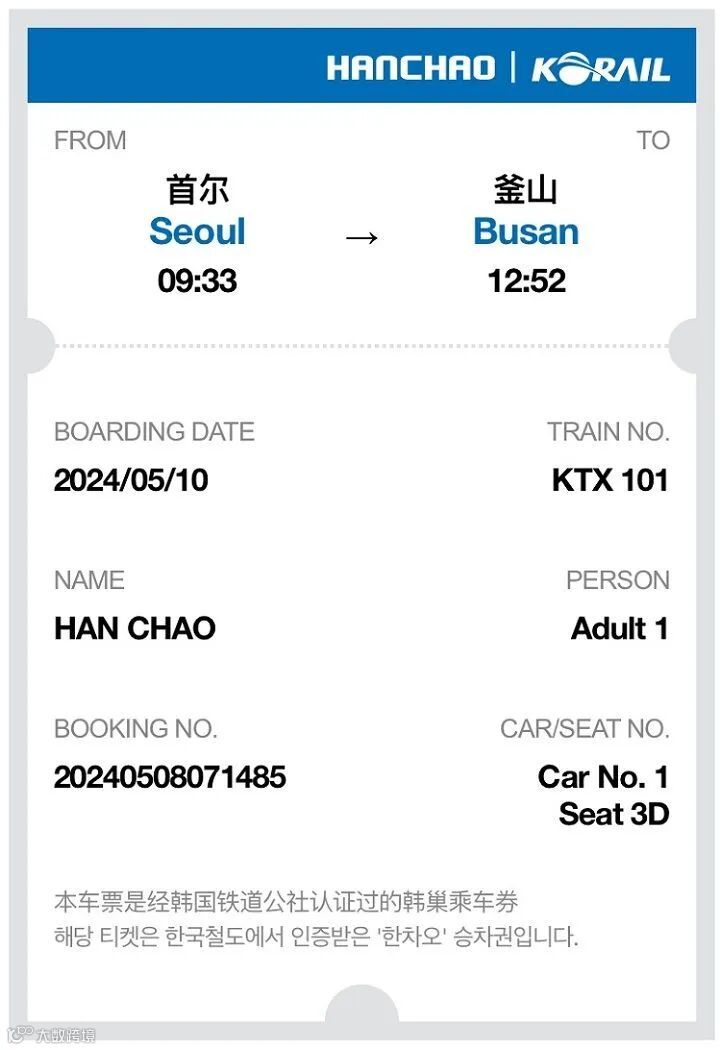Click the Adult 1 person value
720x1050 pixels.
619,629
